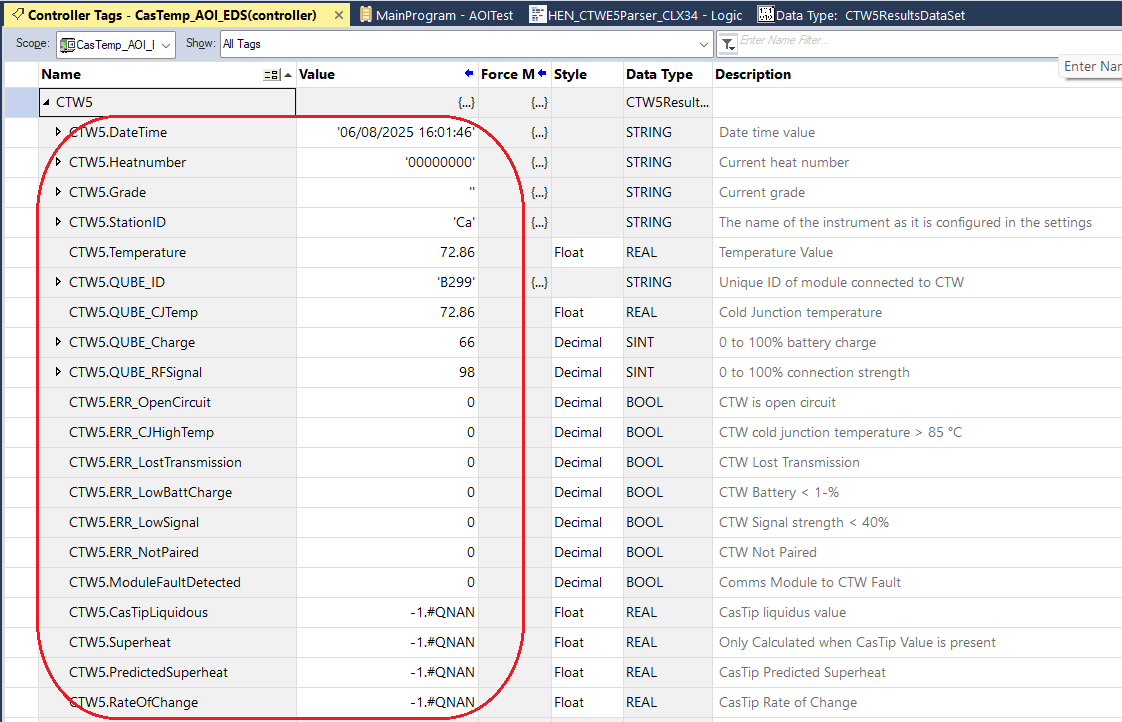Image resolution: width=1122 pixels, height=722 pixels.
Task: Click the Heatnumber value '00000000'
Action: coord(440,162)
